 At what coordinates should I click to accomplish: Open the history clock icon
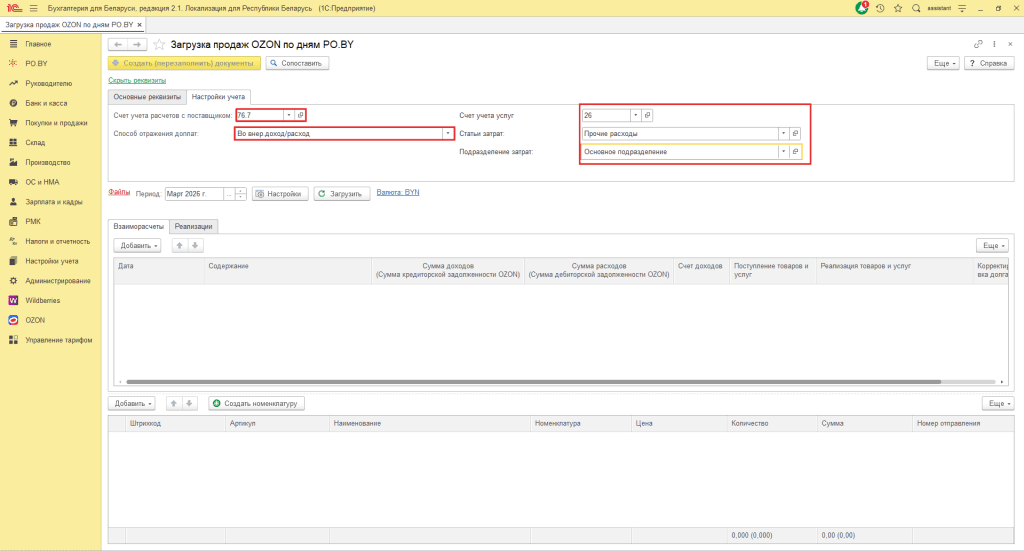(880, 8)
